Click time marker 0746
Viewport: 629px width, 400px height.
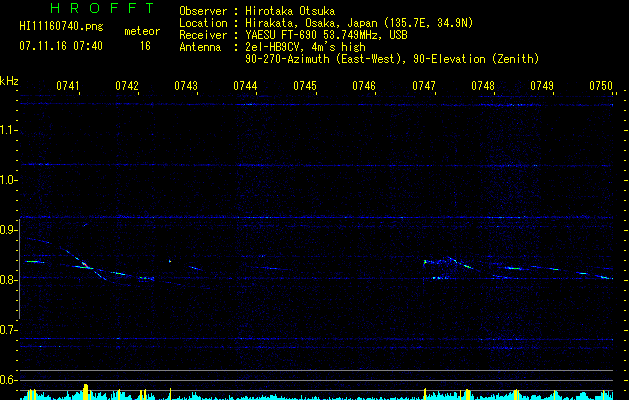point(364,86)
